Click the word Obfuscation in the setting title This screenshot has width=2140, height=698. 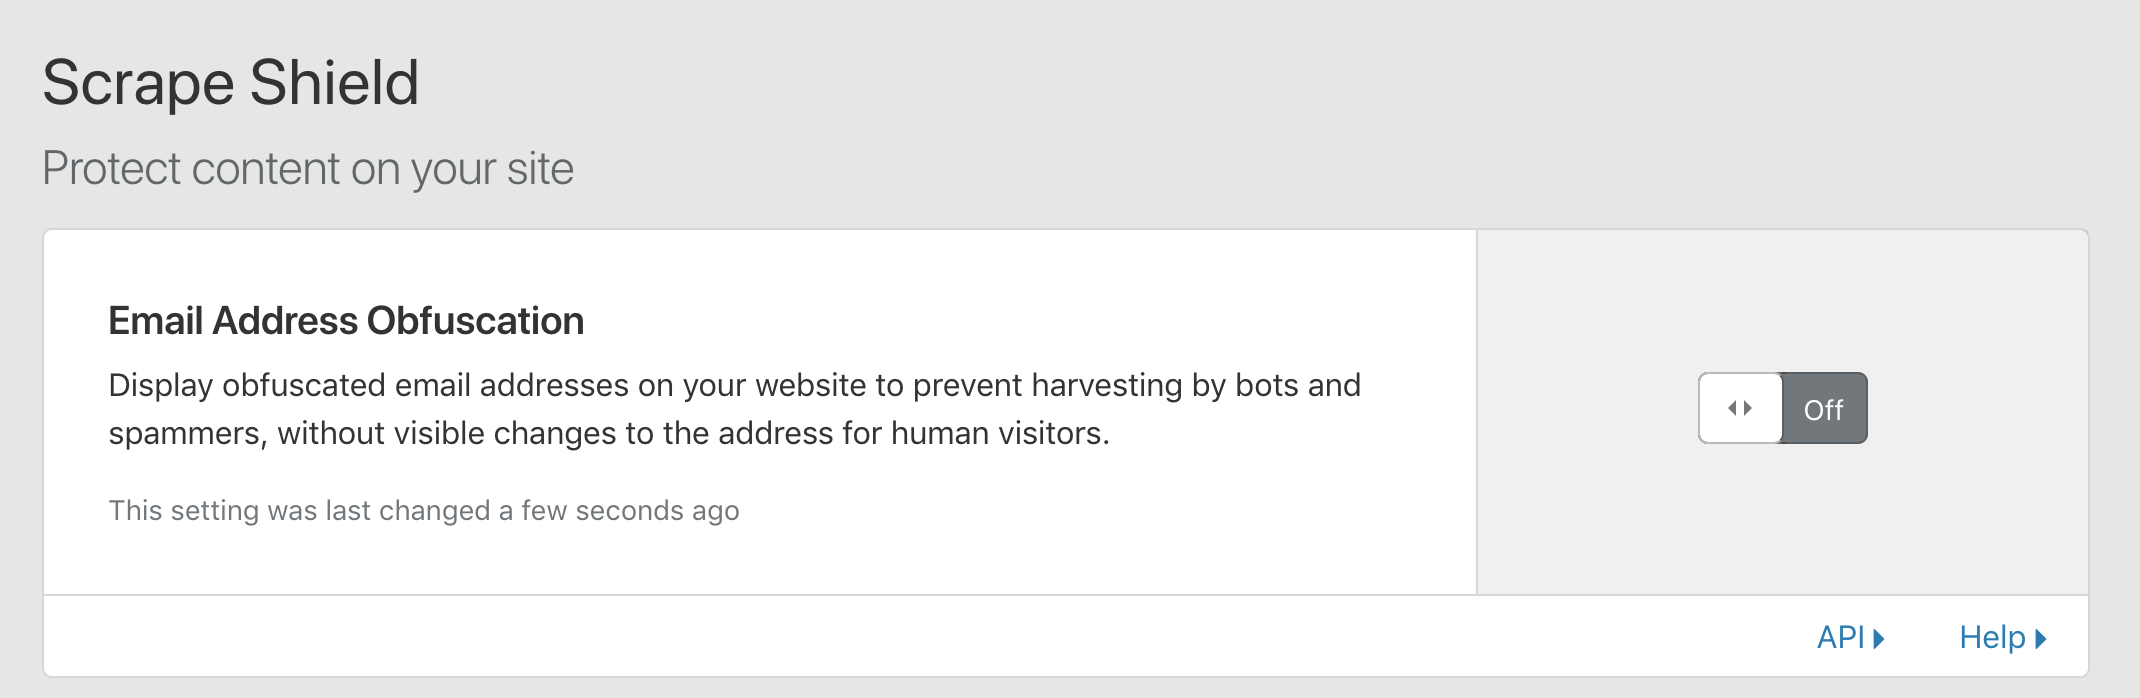tap(475, 321)
